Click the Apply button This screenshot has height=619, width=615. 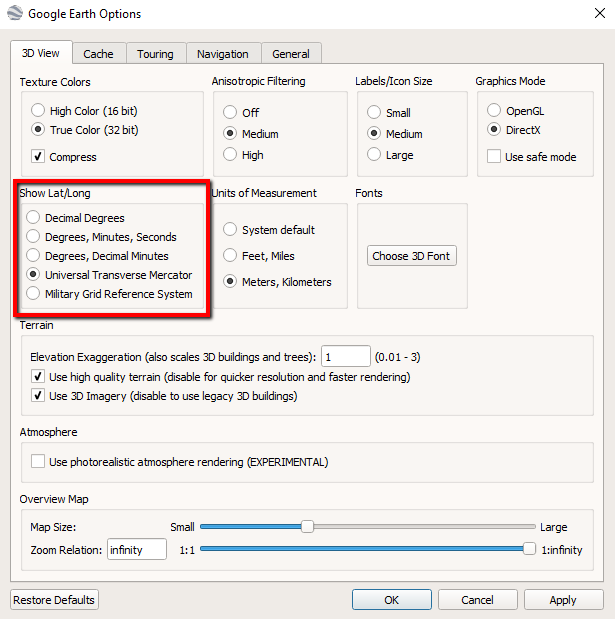[x=563, y=600]
